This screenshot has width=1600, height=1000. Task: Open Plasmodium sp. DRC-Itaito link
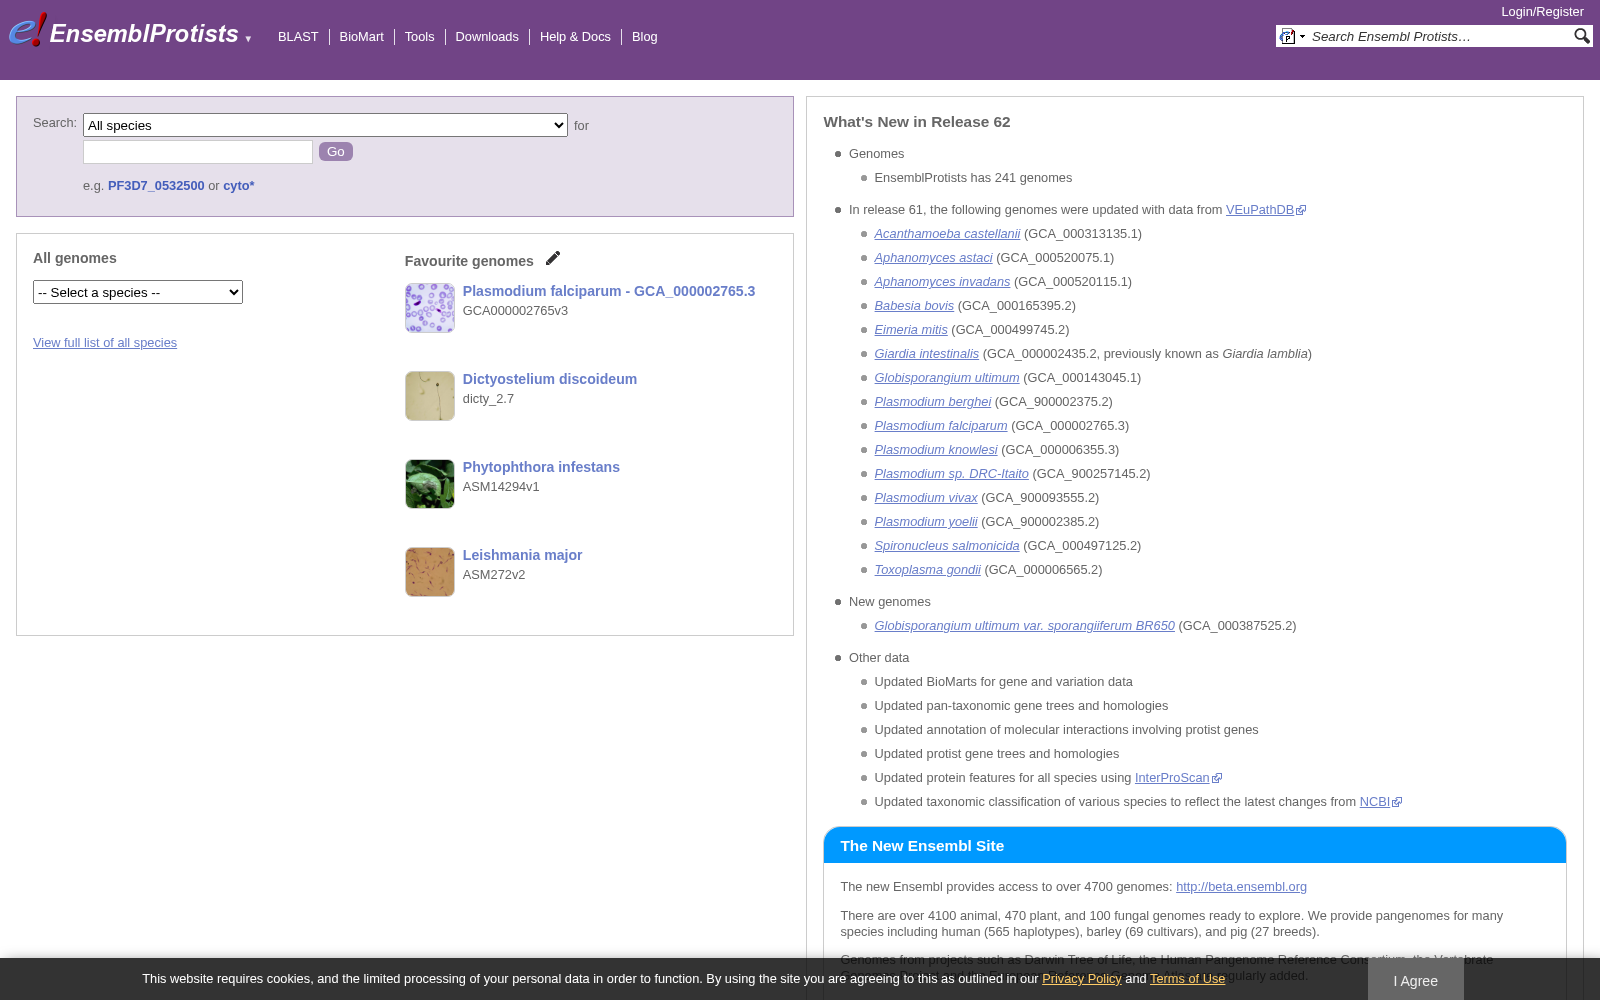click(x=952, y=474)
